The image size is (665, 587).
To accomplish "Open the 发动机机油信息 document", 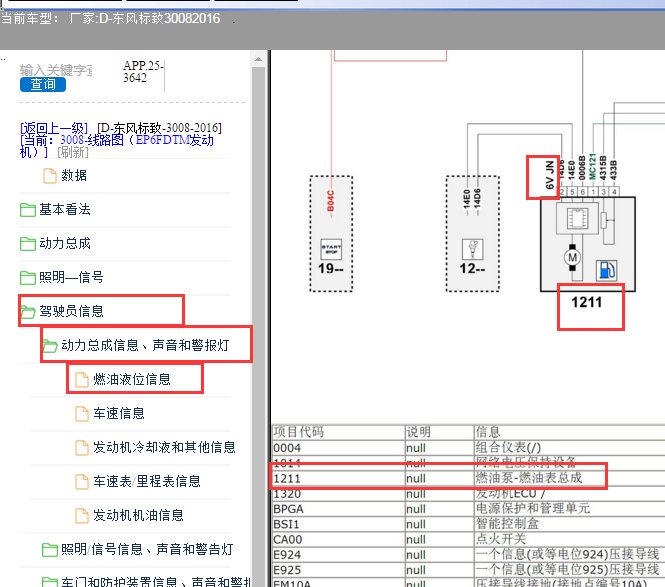I will point(138,515).
